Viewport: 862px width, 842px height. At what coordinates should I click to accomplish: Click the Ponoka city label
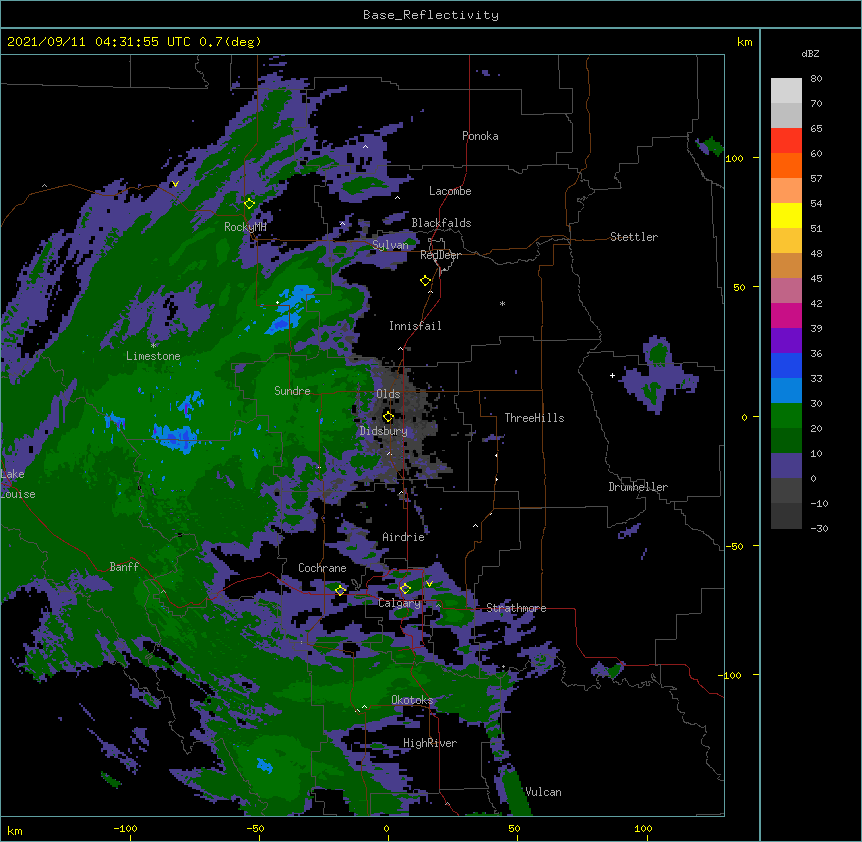pyautogui.click(x=480, y=136)
